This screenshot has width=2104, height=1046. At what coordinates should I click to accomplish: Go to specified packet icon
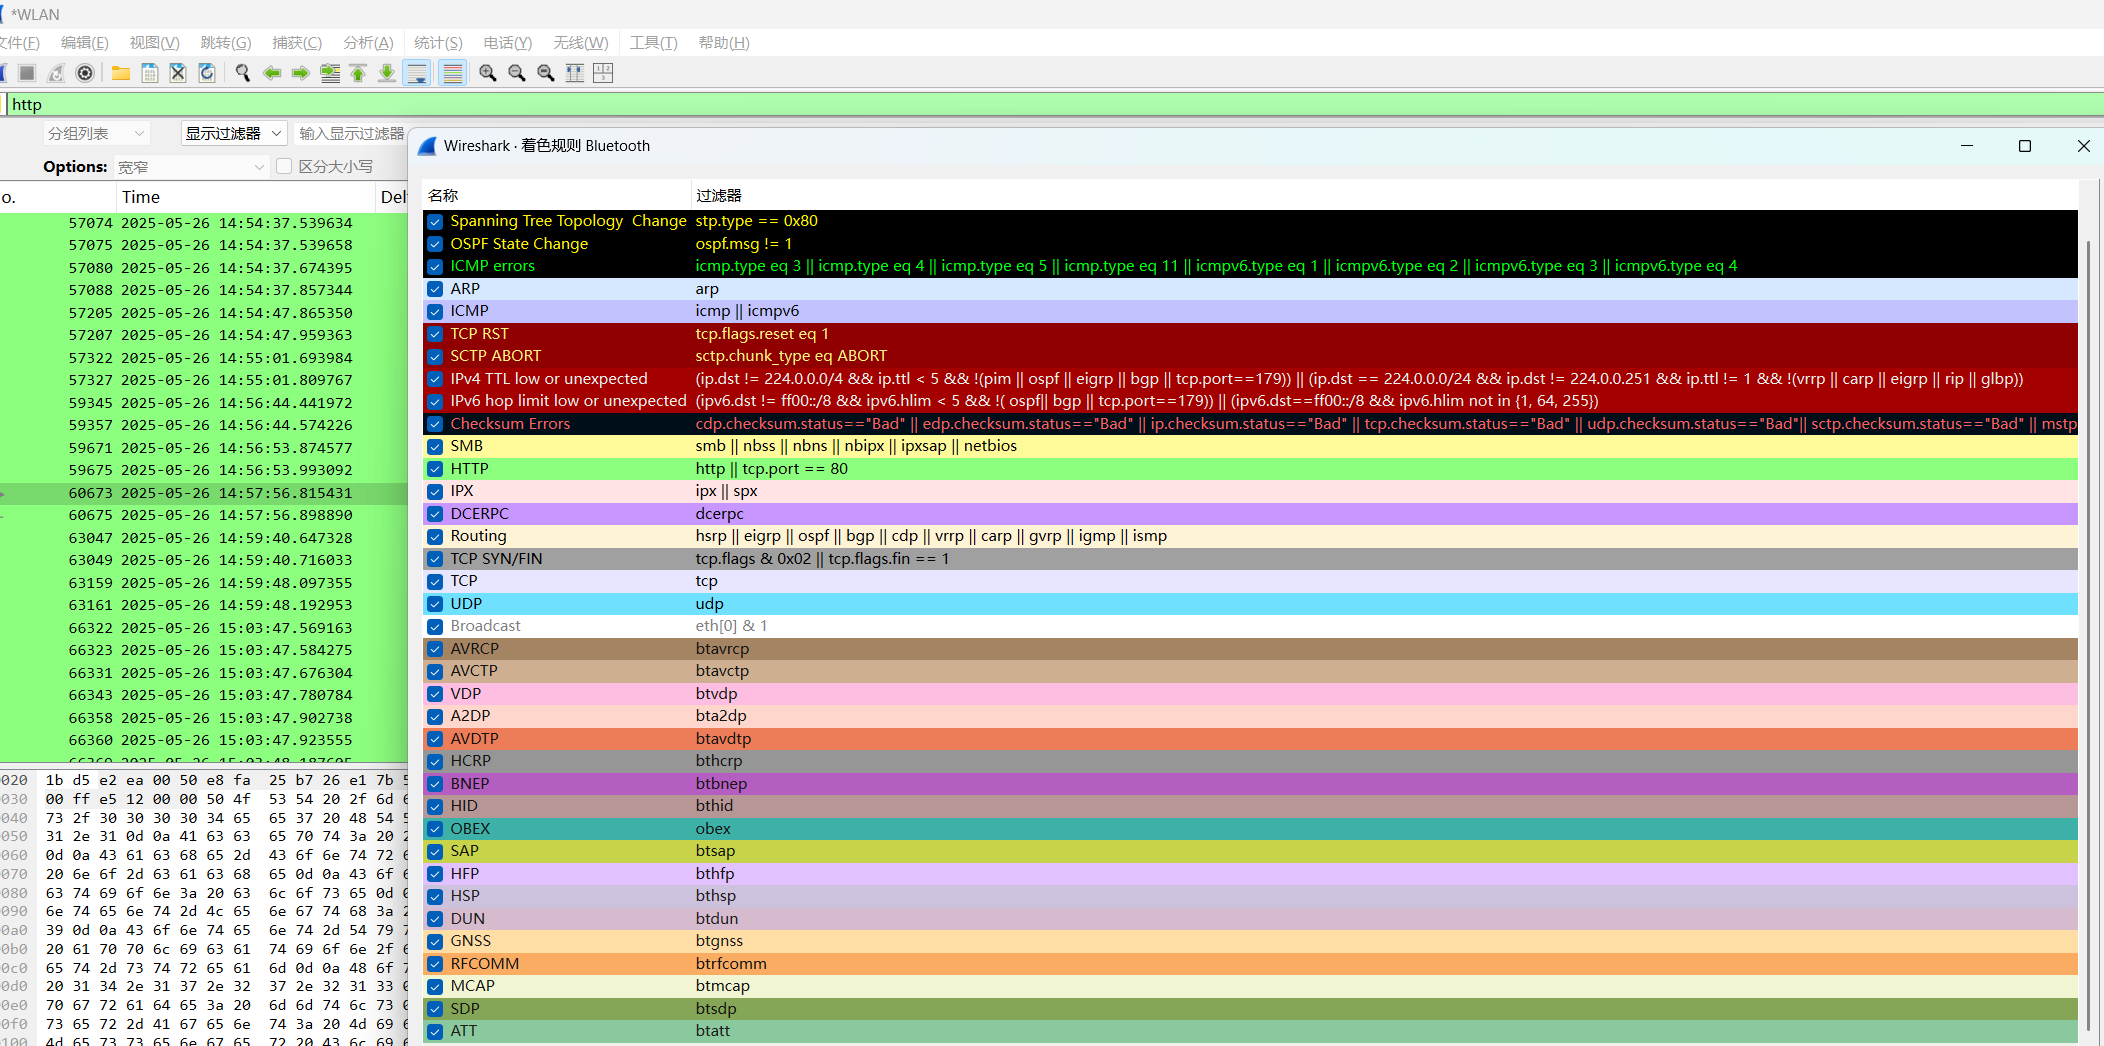[x=330, y=73]
